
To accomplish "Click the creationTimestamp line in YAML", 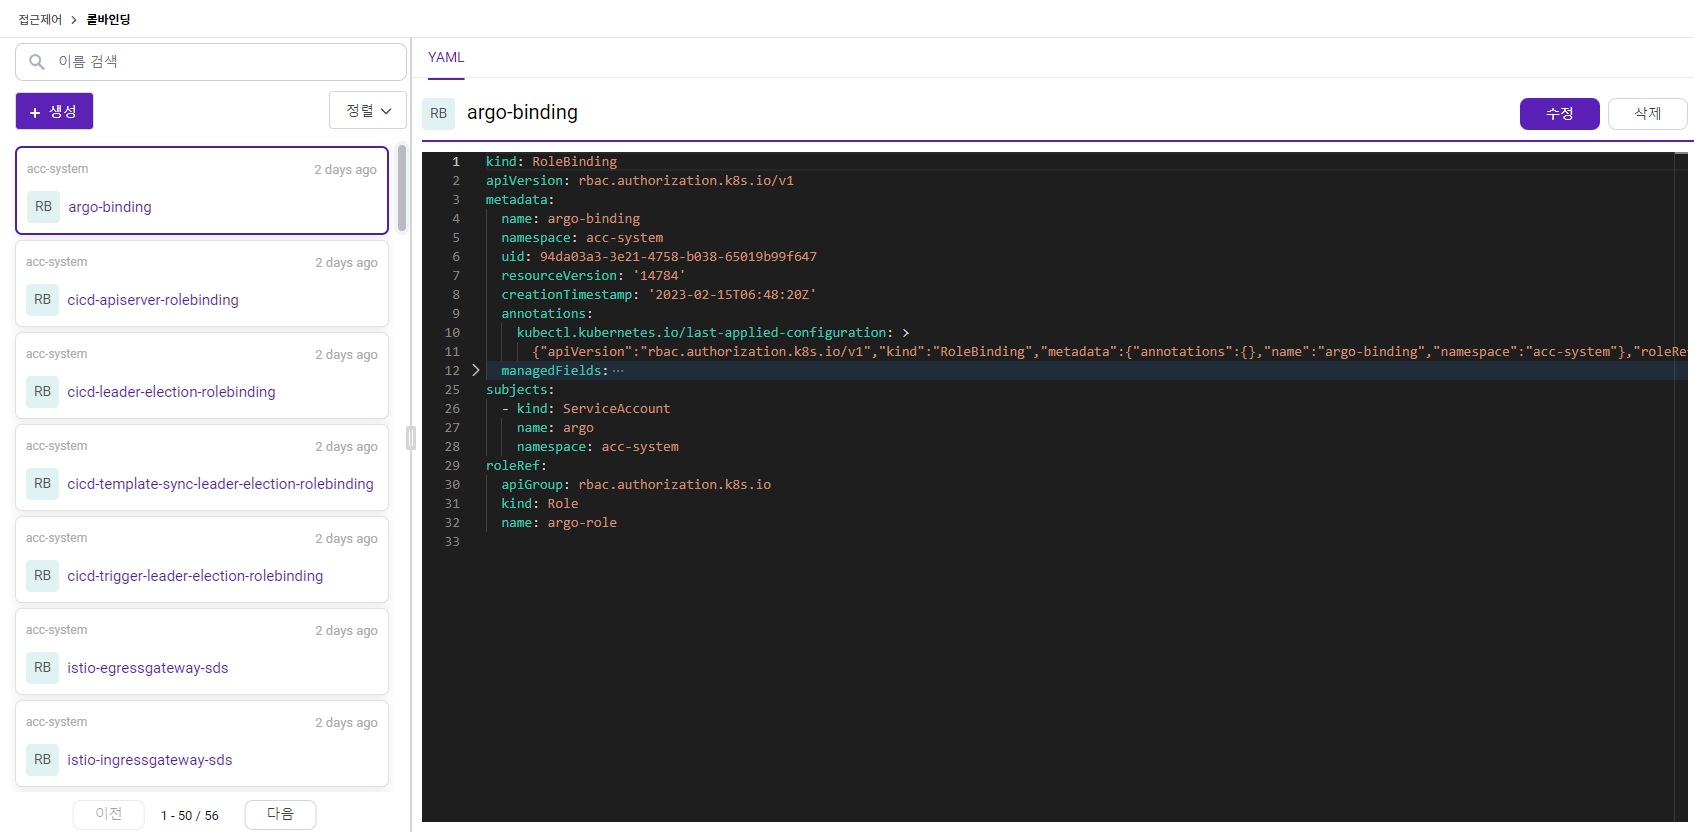I will tap(659, 294).
